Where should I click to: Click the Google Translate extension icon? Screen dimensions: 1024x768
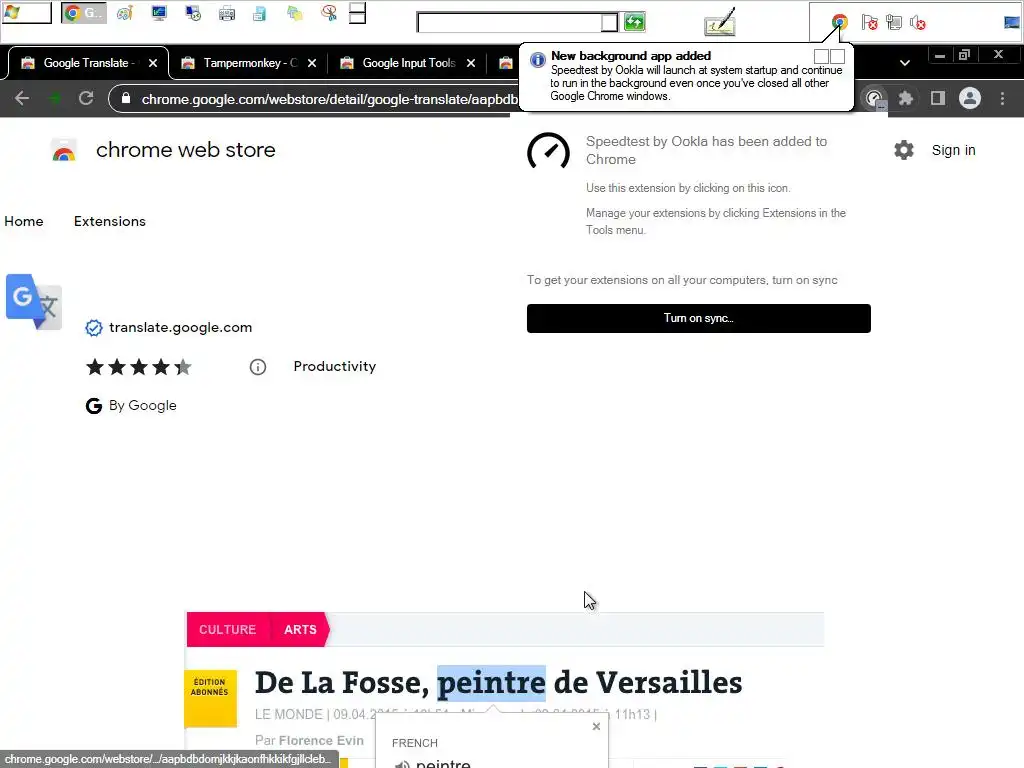pyautogui.click(x=34, y=302)
